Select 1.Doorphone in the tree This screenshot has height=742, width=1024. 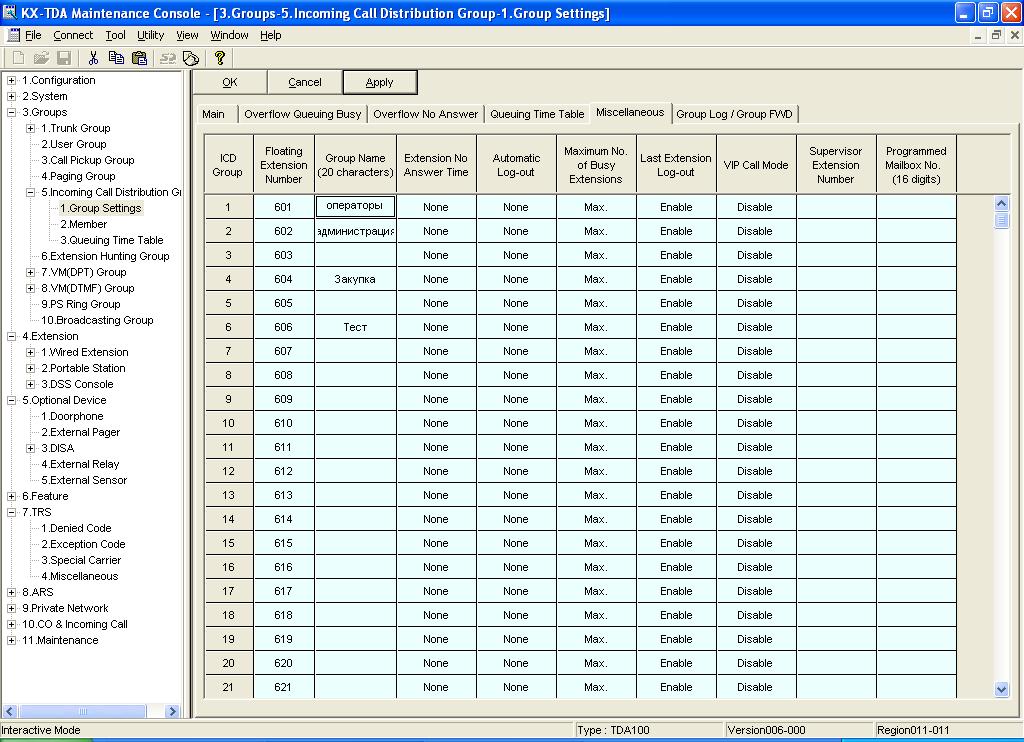[72, 416]
